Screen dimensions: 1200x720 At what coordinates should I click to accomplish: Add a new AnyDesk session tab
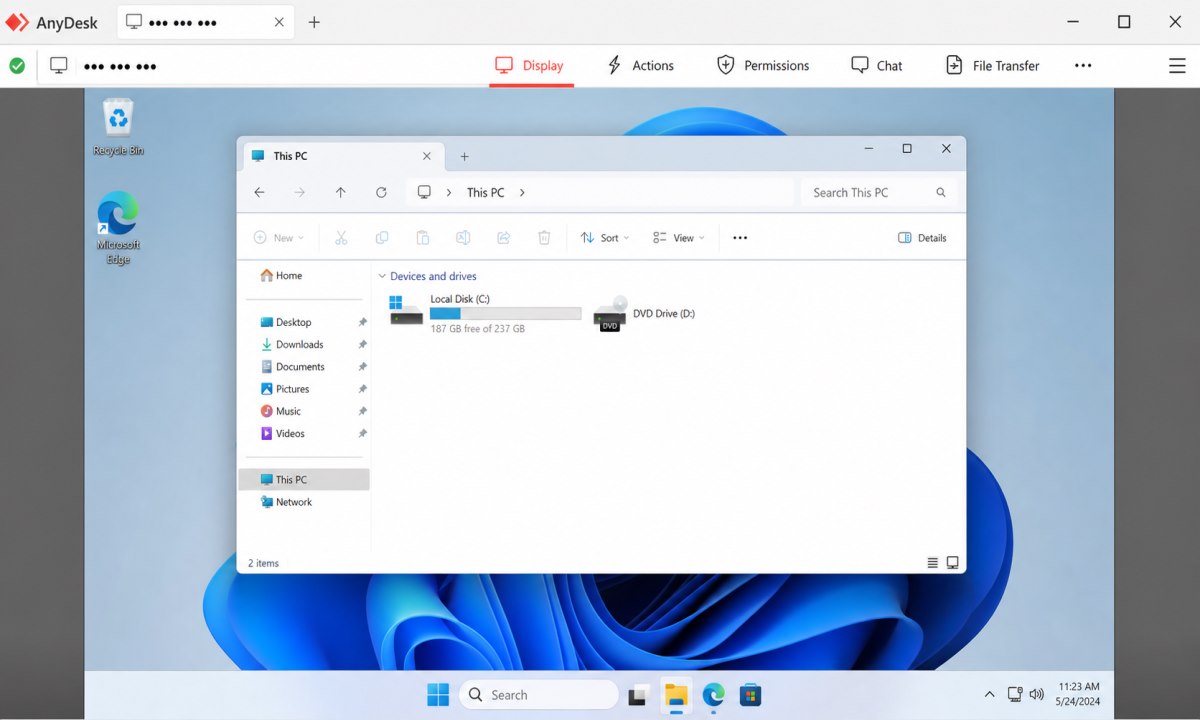pyautogui.click(x=314, y=22)
